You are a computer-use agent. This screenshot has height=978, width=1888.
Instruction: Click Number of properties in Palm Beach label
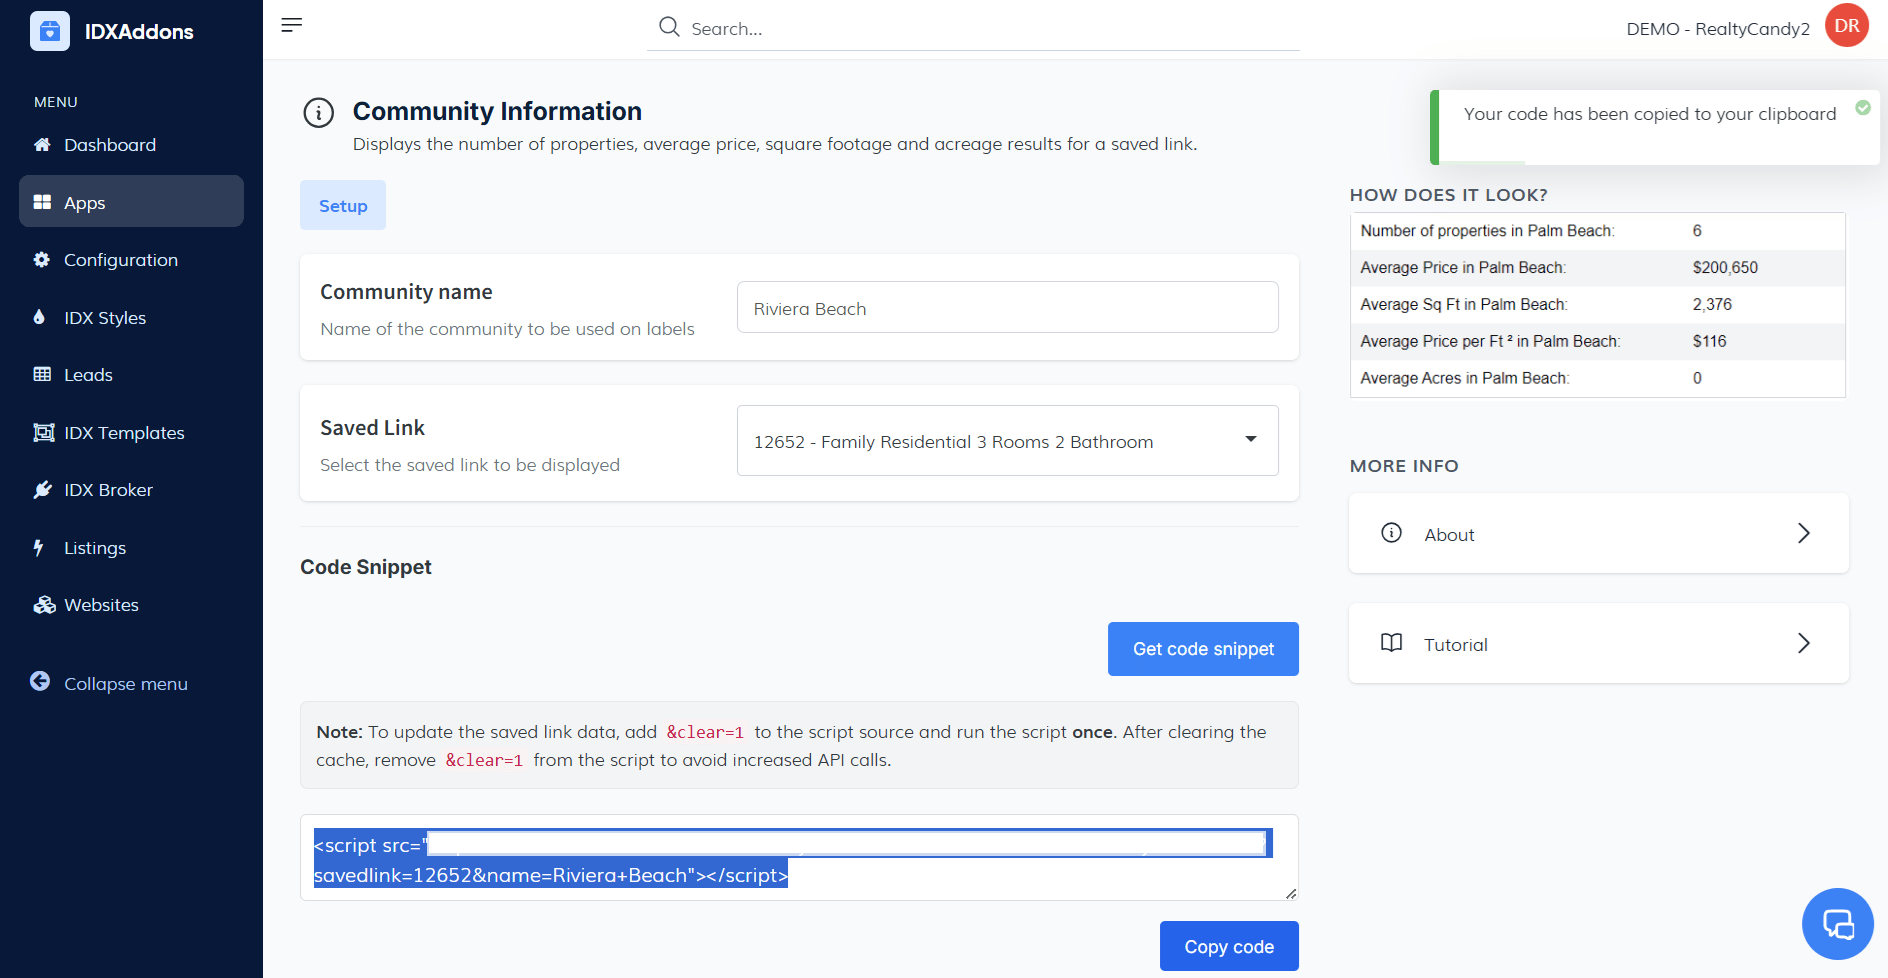(x=1487, y=230)
